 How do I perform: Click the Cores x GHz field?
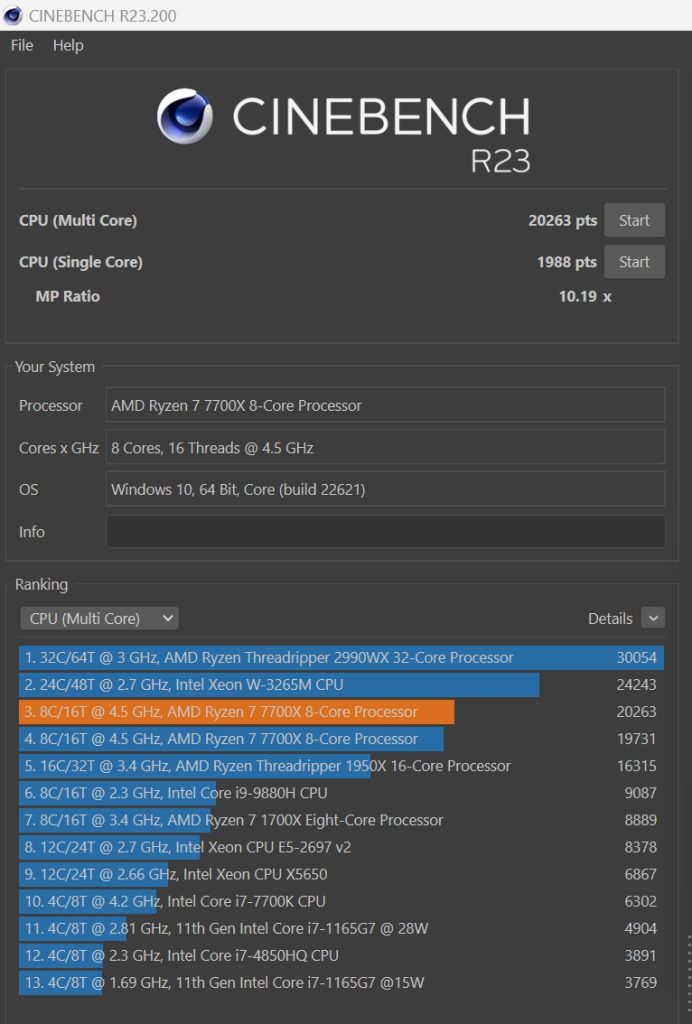pos(386,447)
